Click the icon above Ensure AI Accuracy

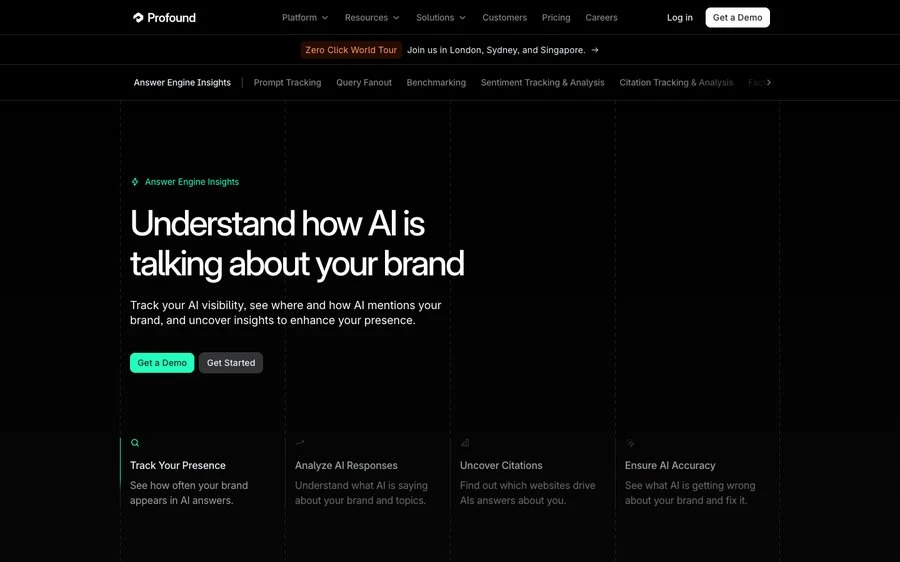tap(630, 443)
